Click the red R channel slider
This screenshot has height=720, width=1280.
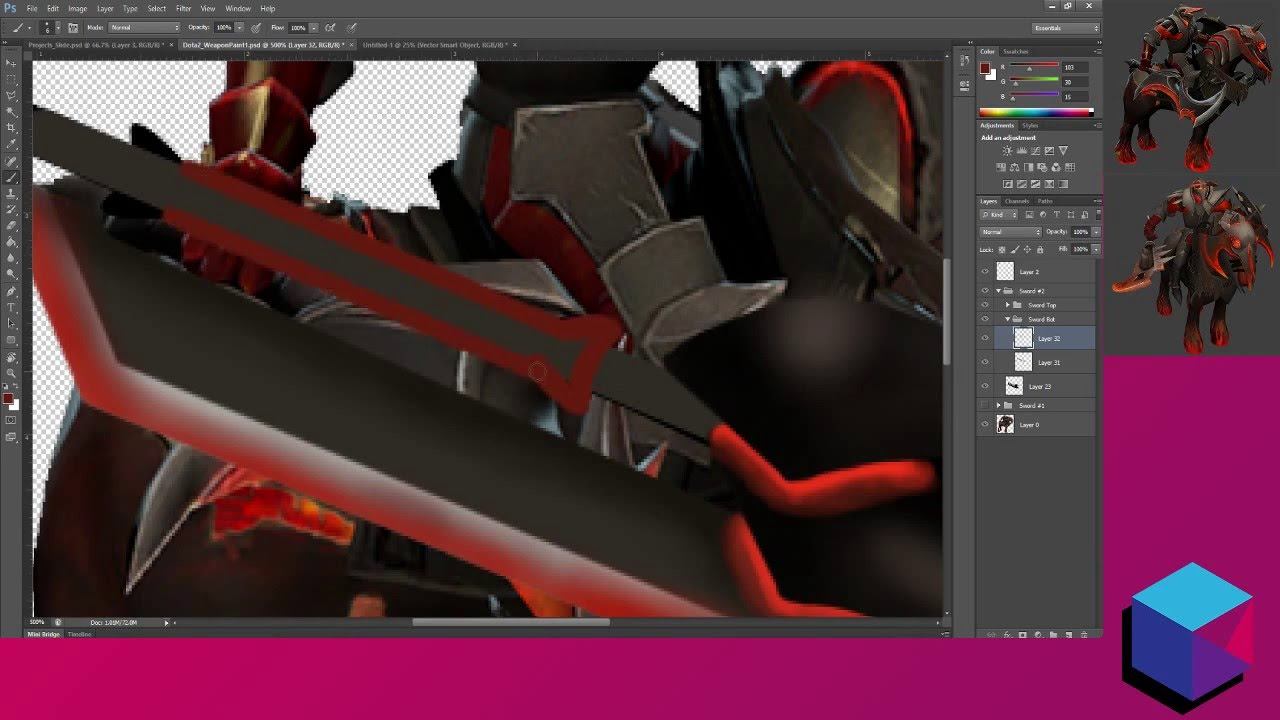click(x=1035, y=67)
